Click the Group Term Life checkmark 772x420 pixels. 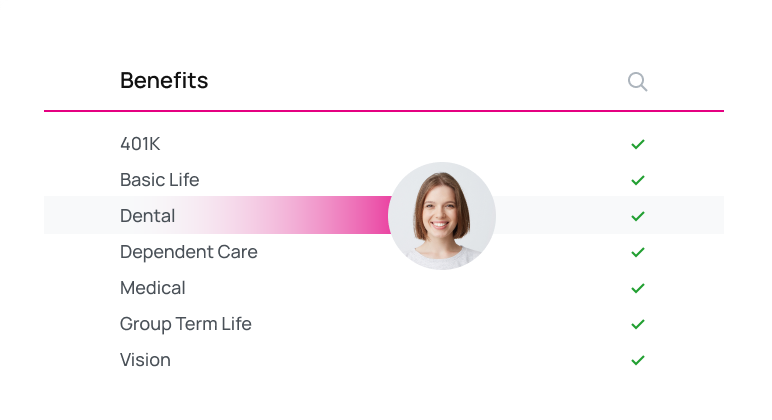(638, 324)
